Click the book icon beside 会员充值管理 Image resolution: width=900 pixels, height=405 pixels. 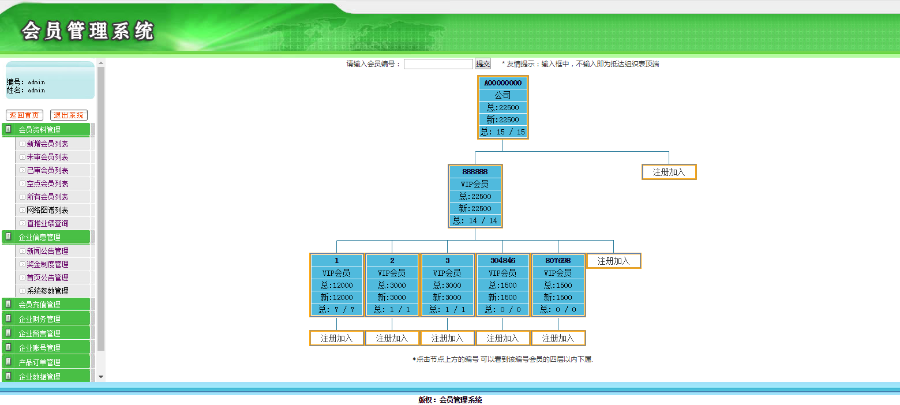point(8,304)
